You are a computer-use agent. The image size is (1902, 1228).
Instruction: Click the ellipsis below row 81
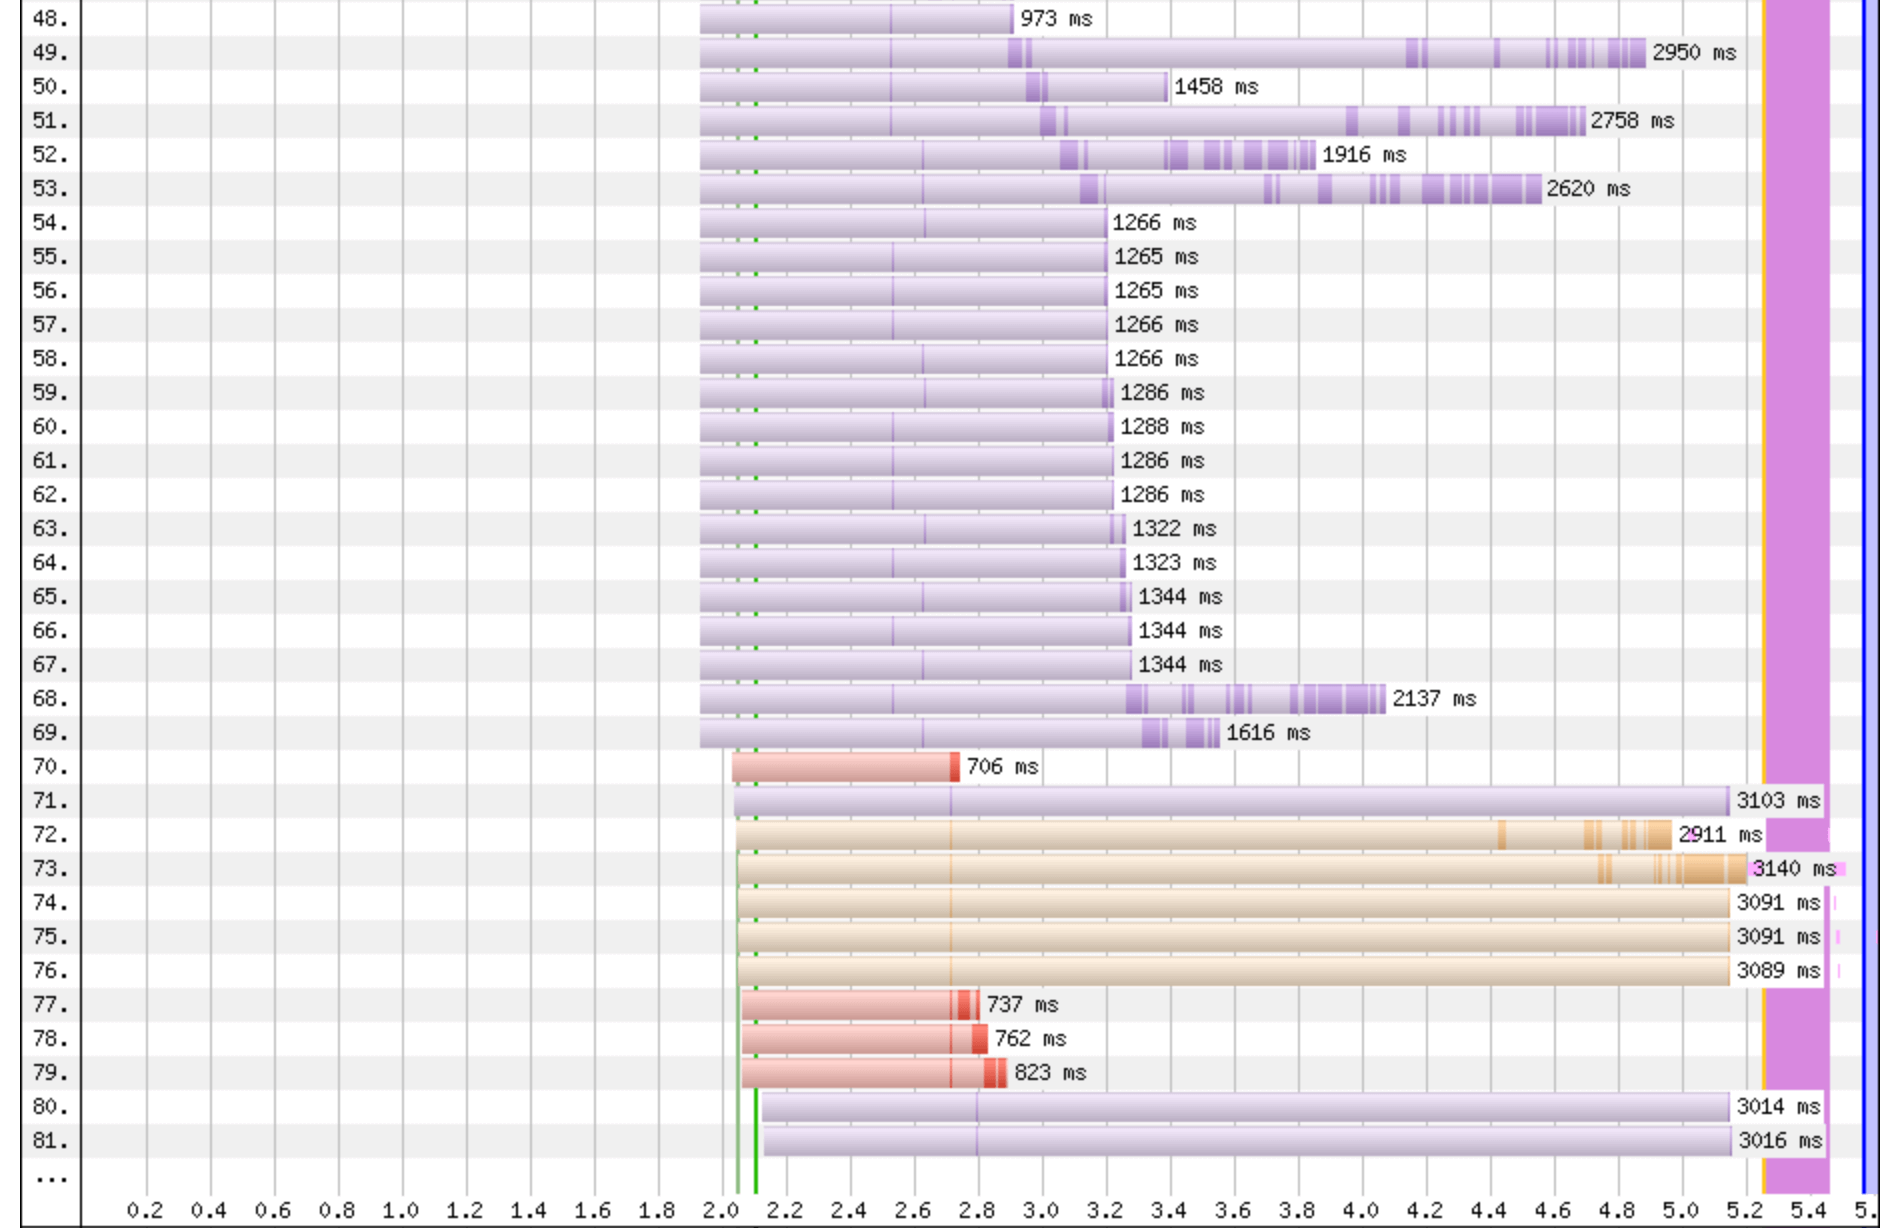tap(50, 1179)
